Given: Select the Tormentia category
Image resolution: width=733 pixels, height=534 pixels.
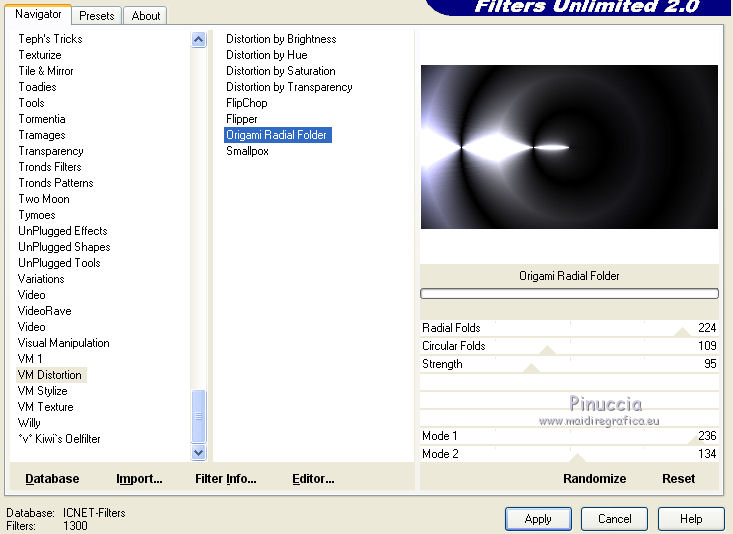Looking at the screenshot, I should coord(42,119).
